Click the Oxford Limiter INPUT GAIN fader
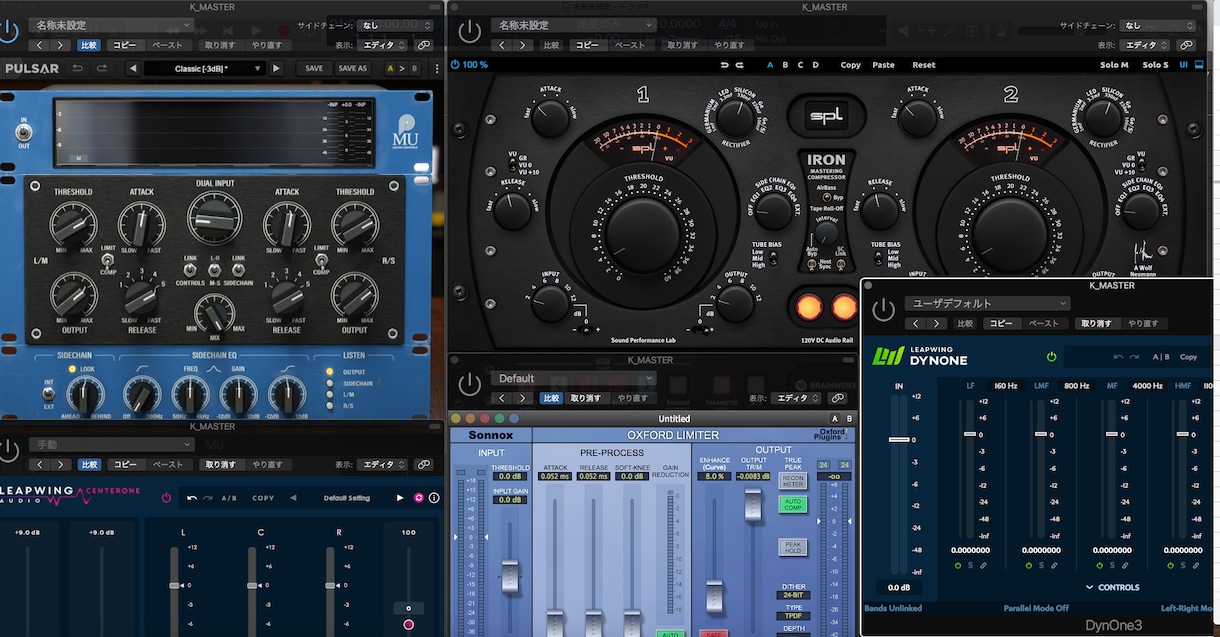Viewport: 1220px width, 637px height. (x=510, y=576)
